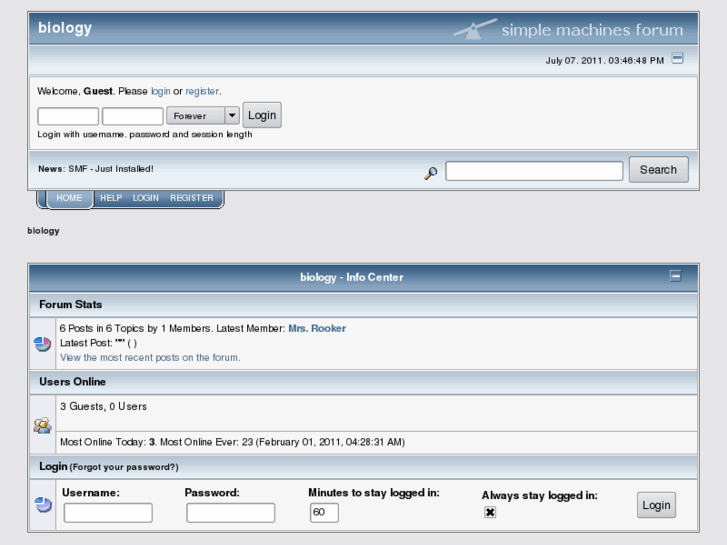
Task: Open the LOGIN menu tab
Action: pyautogui.click(x=146, y=198)
